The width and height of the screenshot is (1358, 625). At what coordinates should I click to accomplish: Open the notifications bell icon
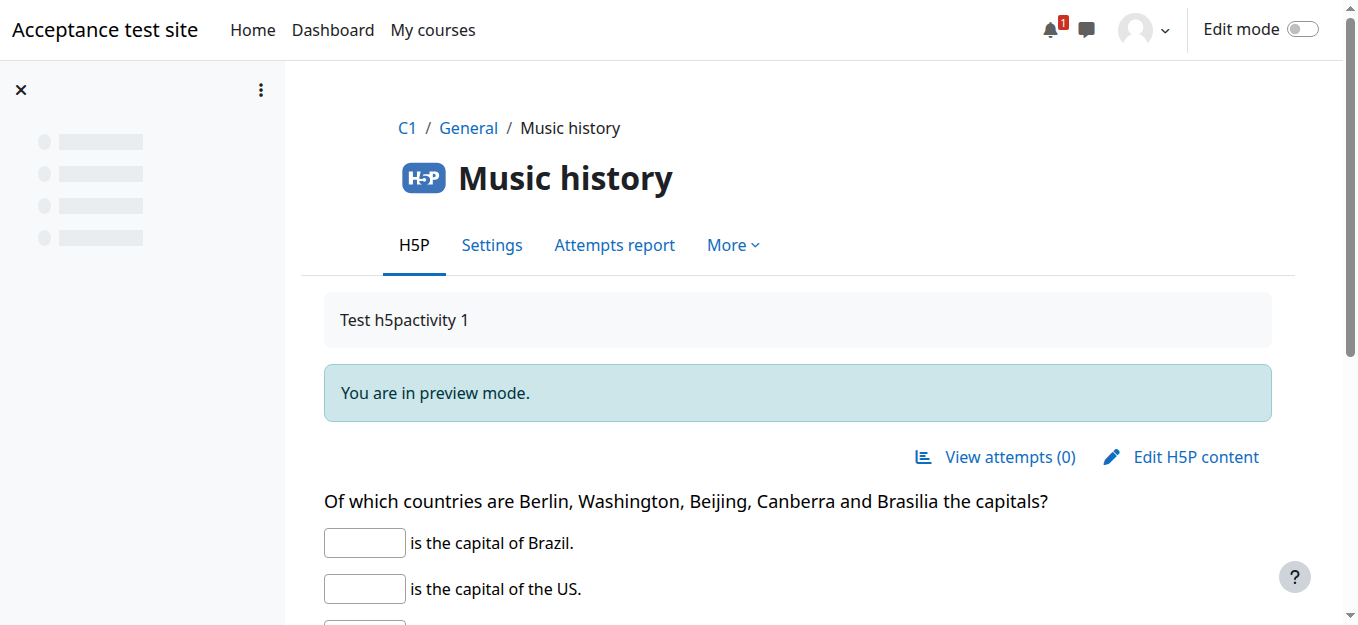tap(1050, 30)
